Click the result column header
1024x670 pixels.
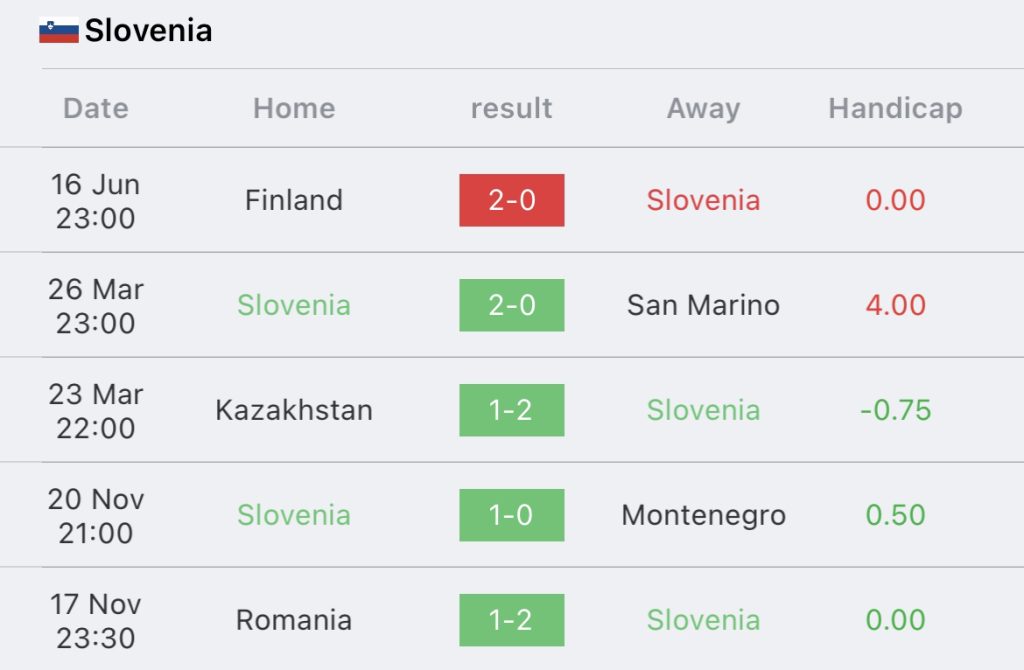[x=511, y=108]
